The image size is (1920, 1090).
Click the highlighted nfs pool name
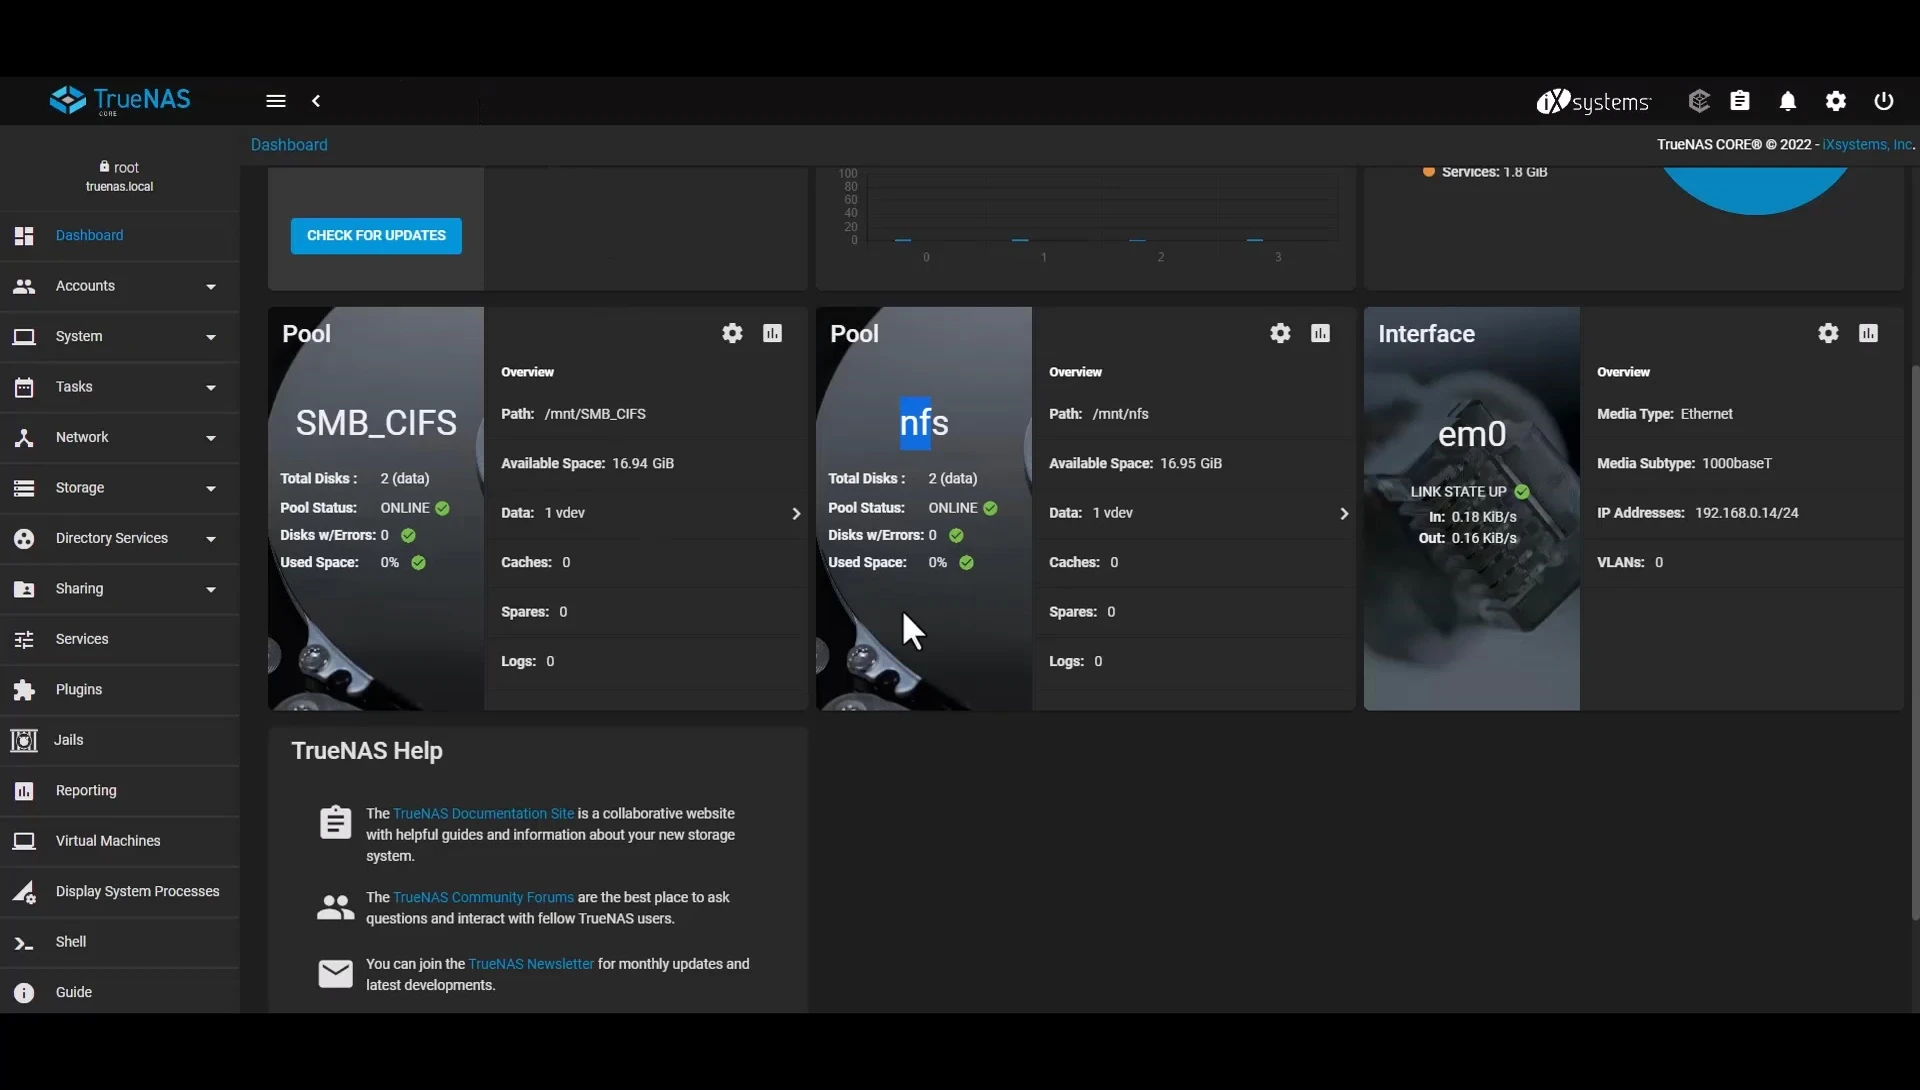pyautogui.click(x=923, y=423)
